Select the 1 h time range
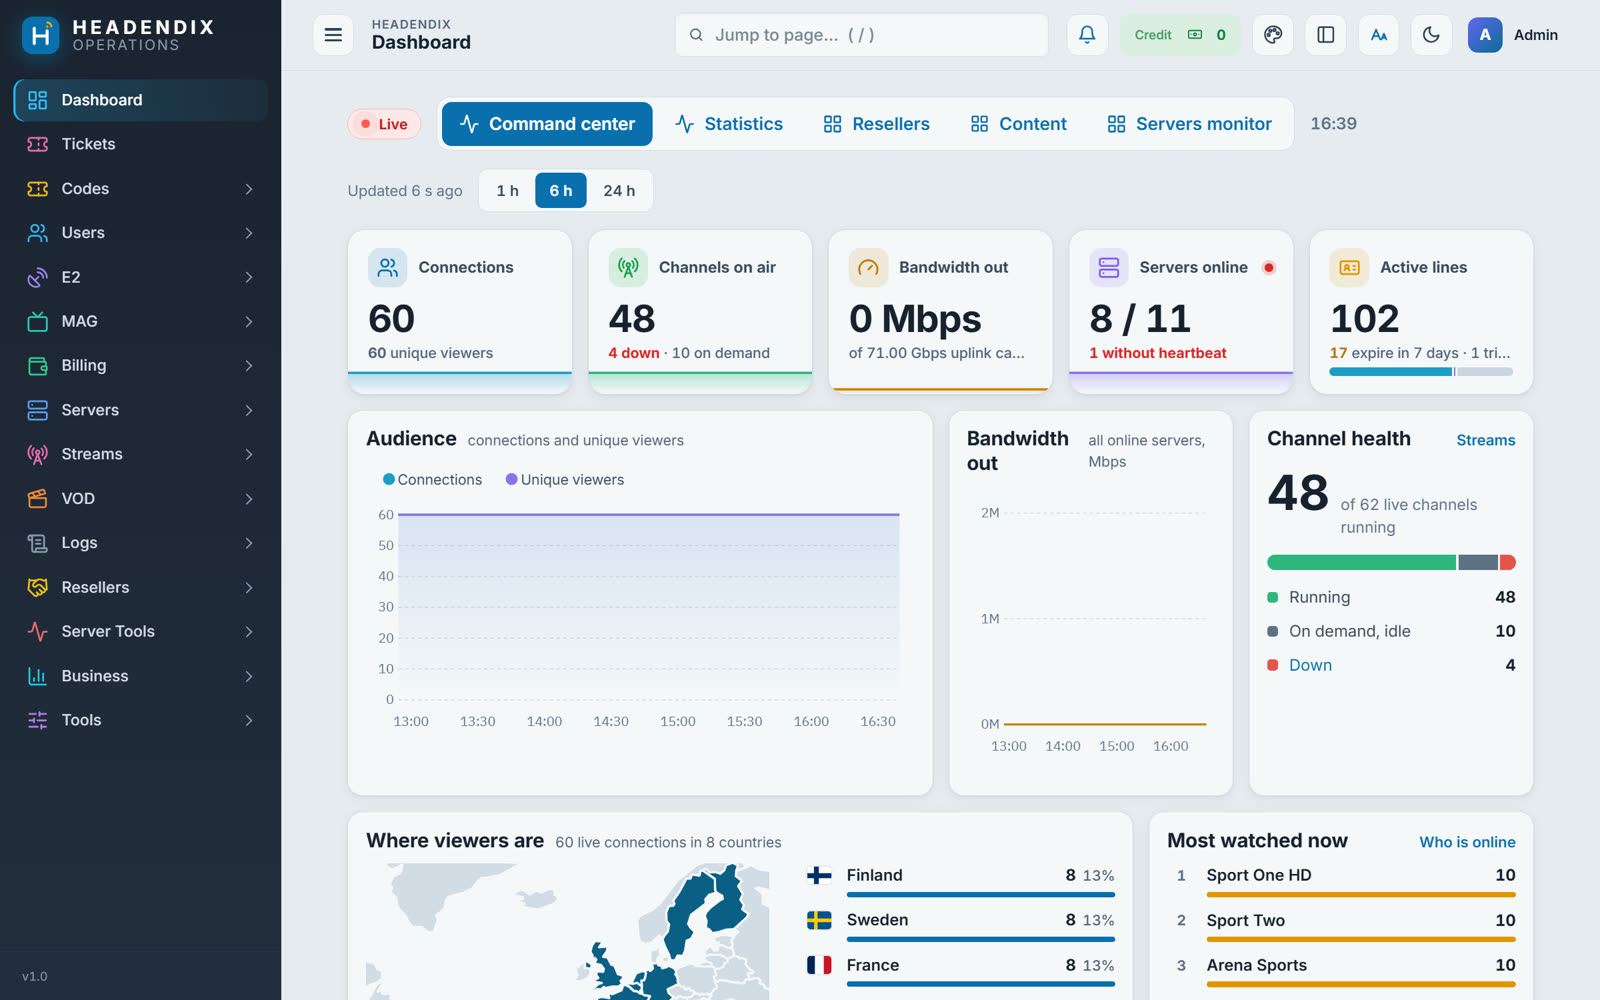Image resolution: width=1600 pixels, height=1000 pixels. [508, 190]
